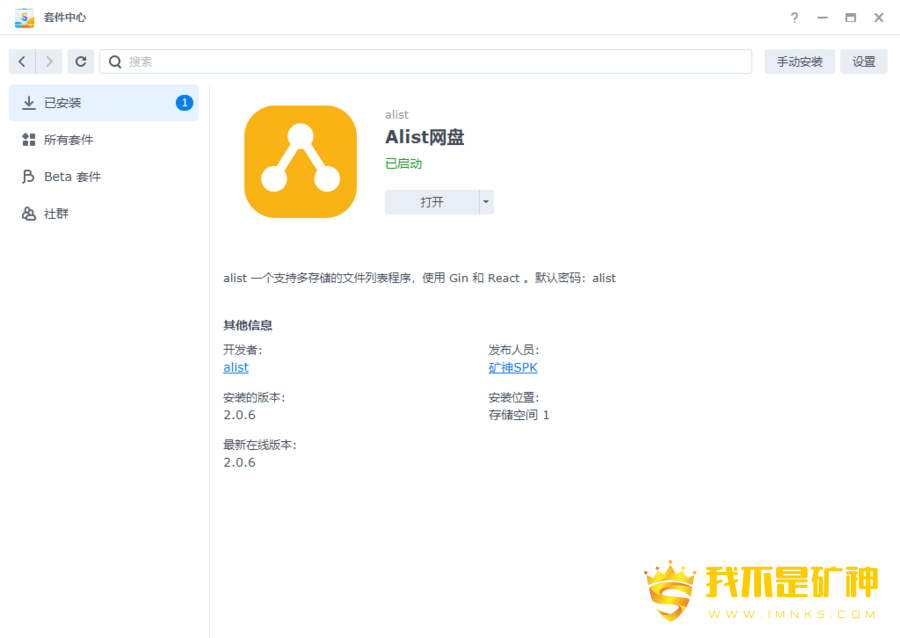900x638 pixels.
Task: Click the 手动安装 button
Action: click(x=800, y=61)
